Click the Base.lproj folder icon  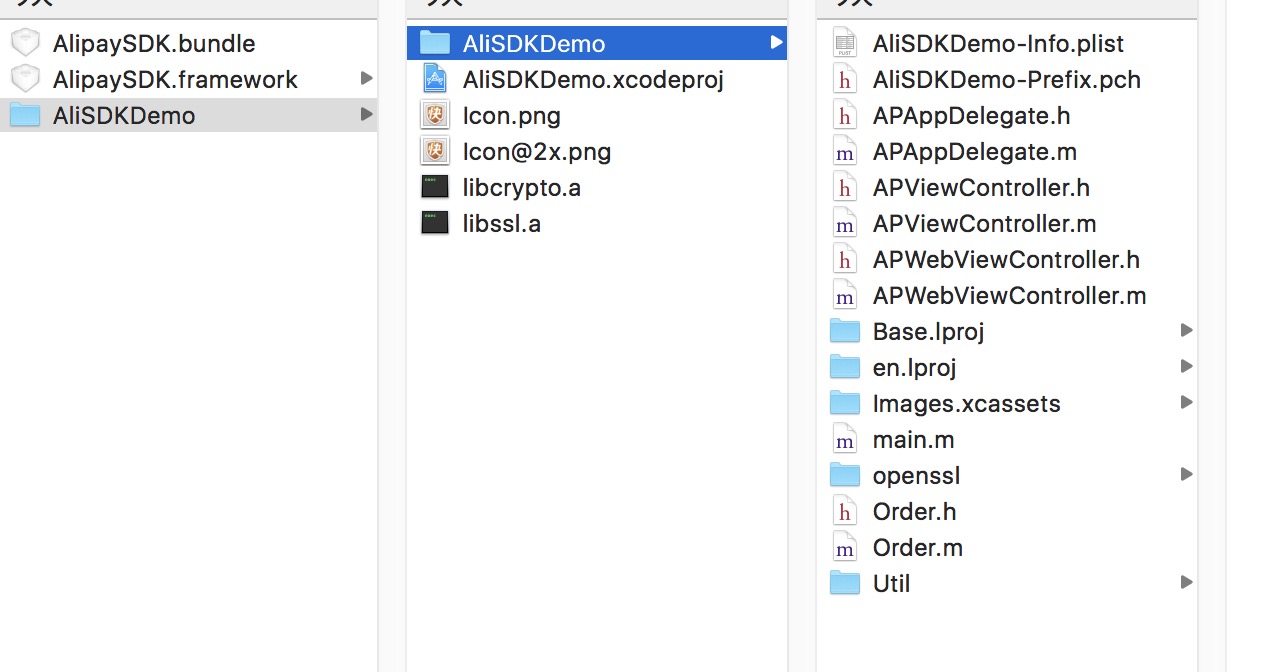(x=845, y=331)
